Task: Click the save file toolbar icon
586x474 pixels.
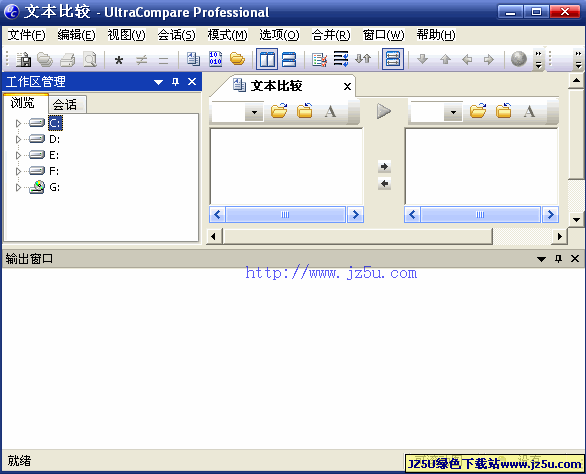Action: 24,59
